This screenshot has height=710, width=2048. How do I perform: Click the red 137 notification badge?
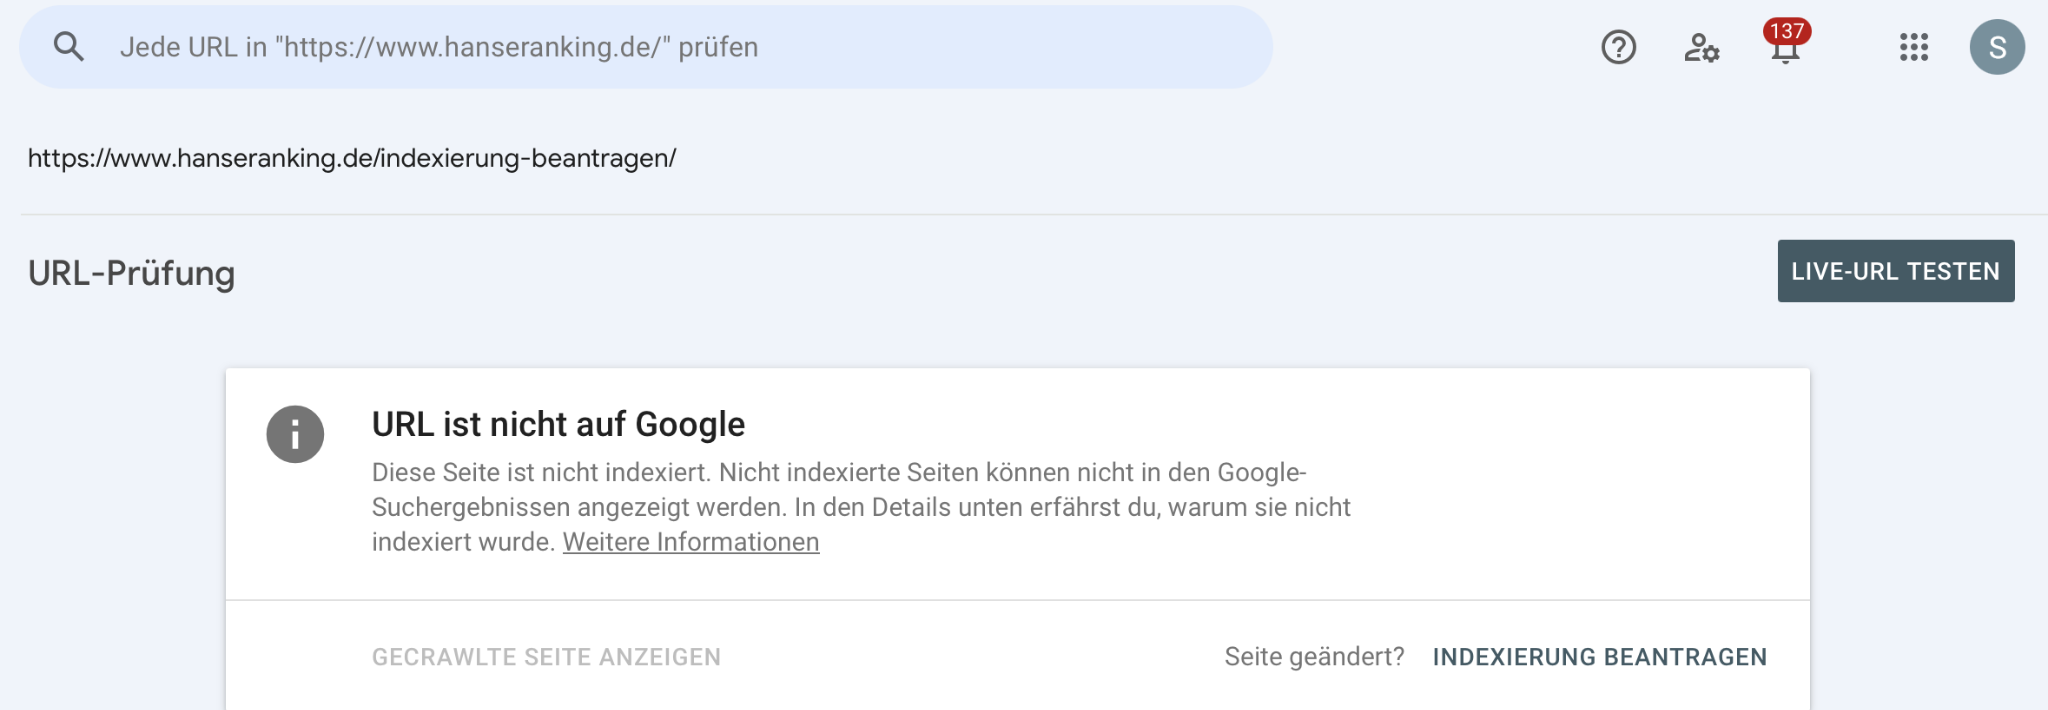point(1787,31)
